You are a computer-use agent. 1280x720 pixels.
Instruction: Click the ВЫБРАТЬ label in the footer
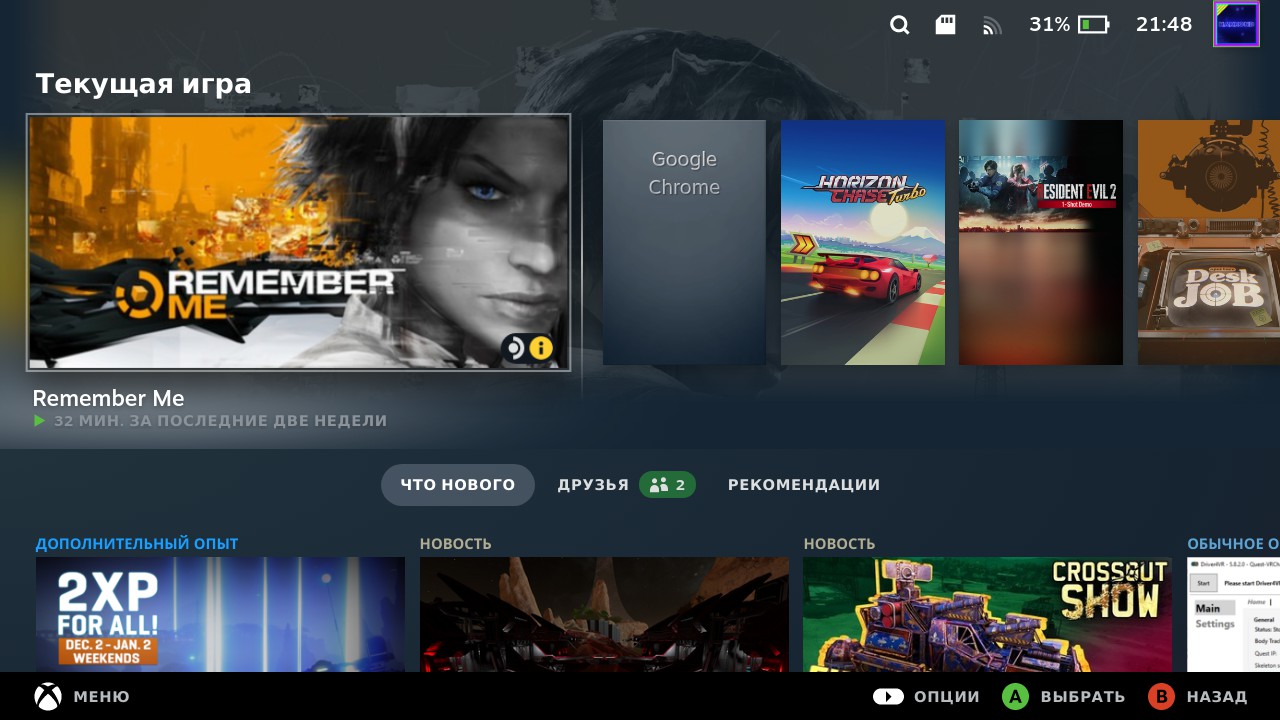pyautogui.click(x=1083, y=697)
